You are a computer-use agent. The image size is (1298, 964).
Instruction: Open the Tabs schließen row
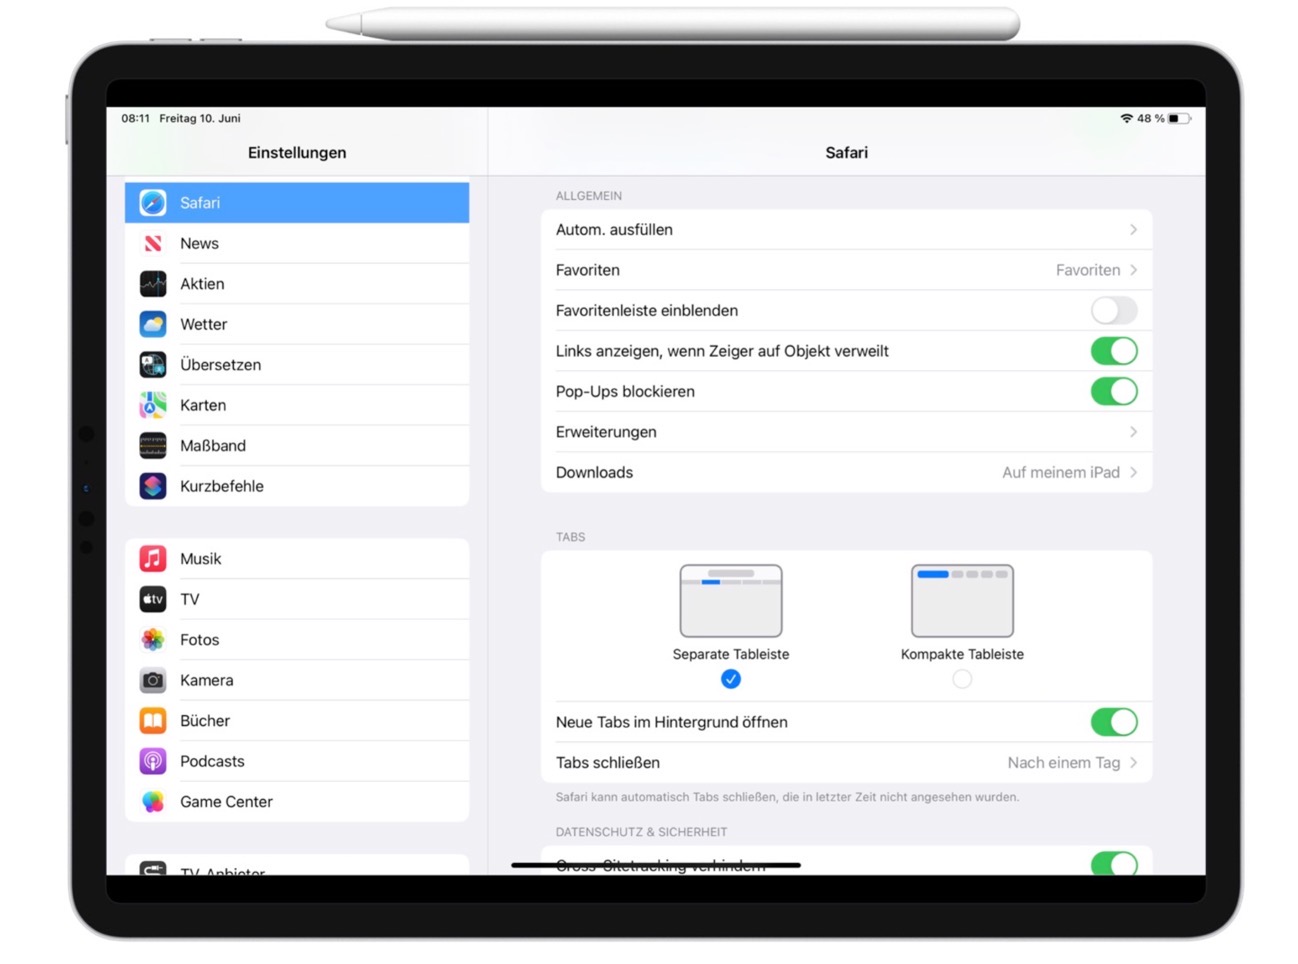click(x=847, y=763)
